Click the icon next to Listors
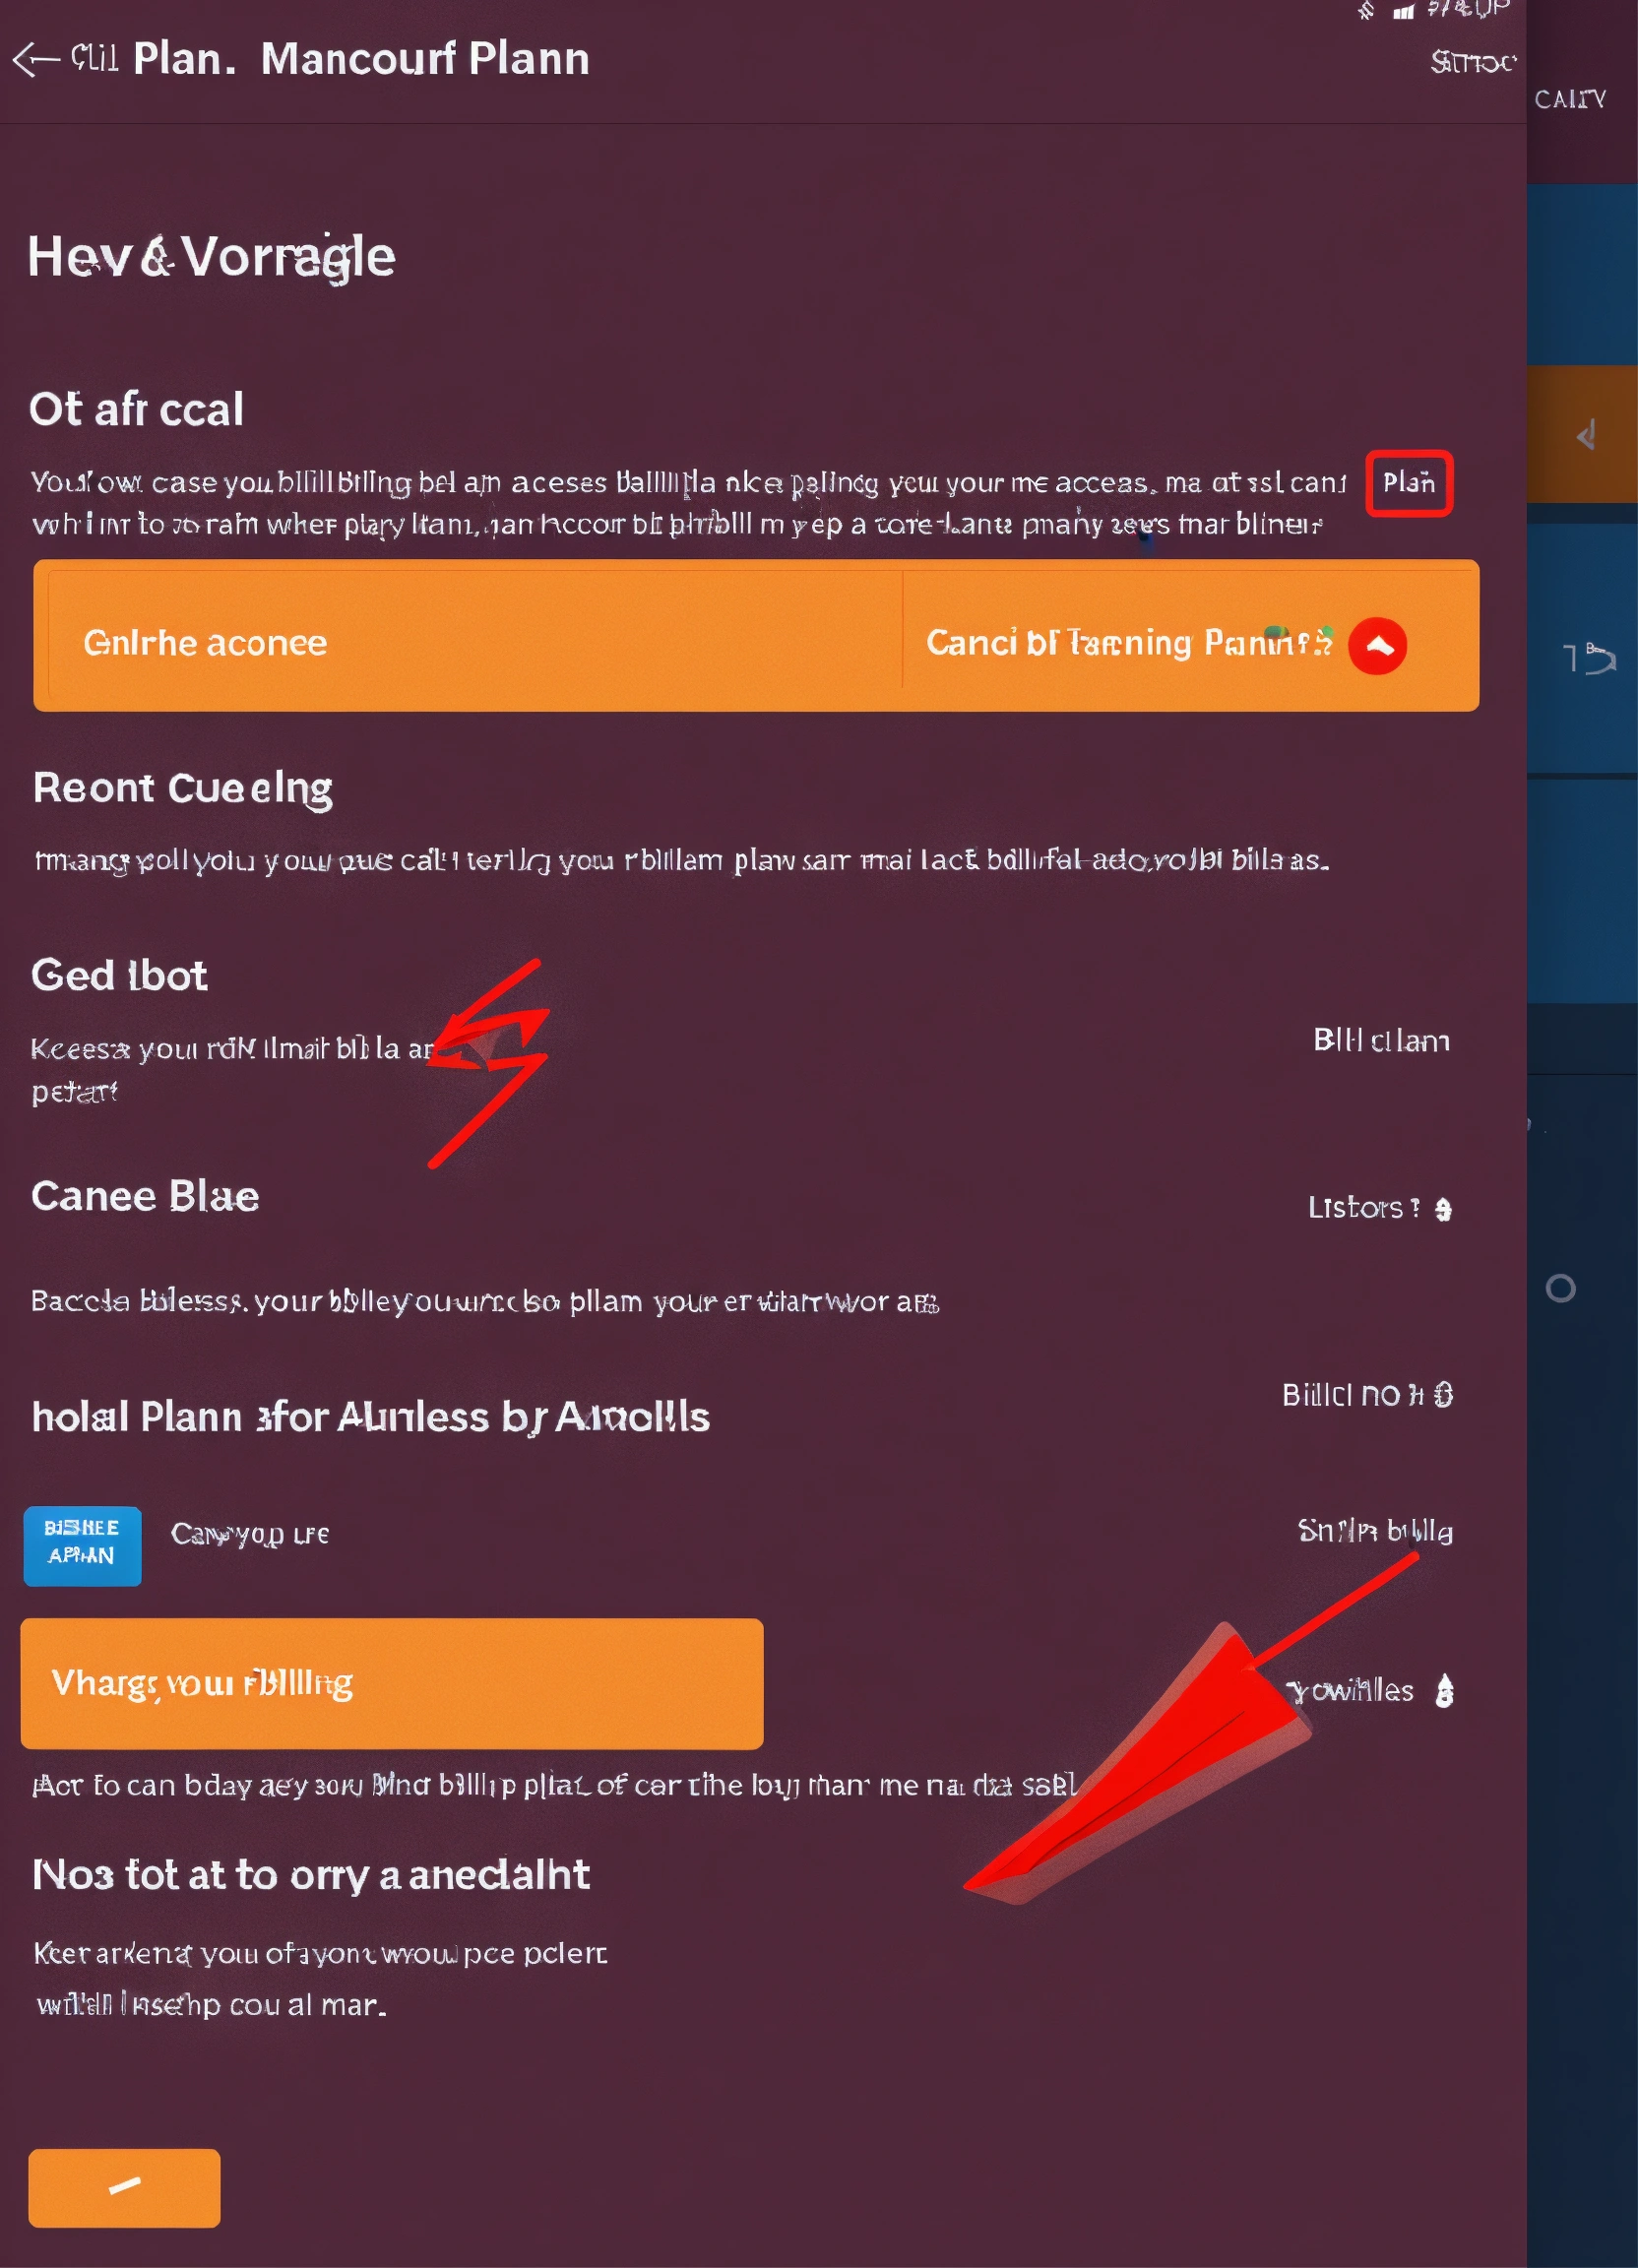 pos(1443,1210)
